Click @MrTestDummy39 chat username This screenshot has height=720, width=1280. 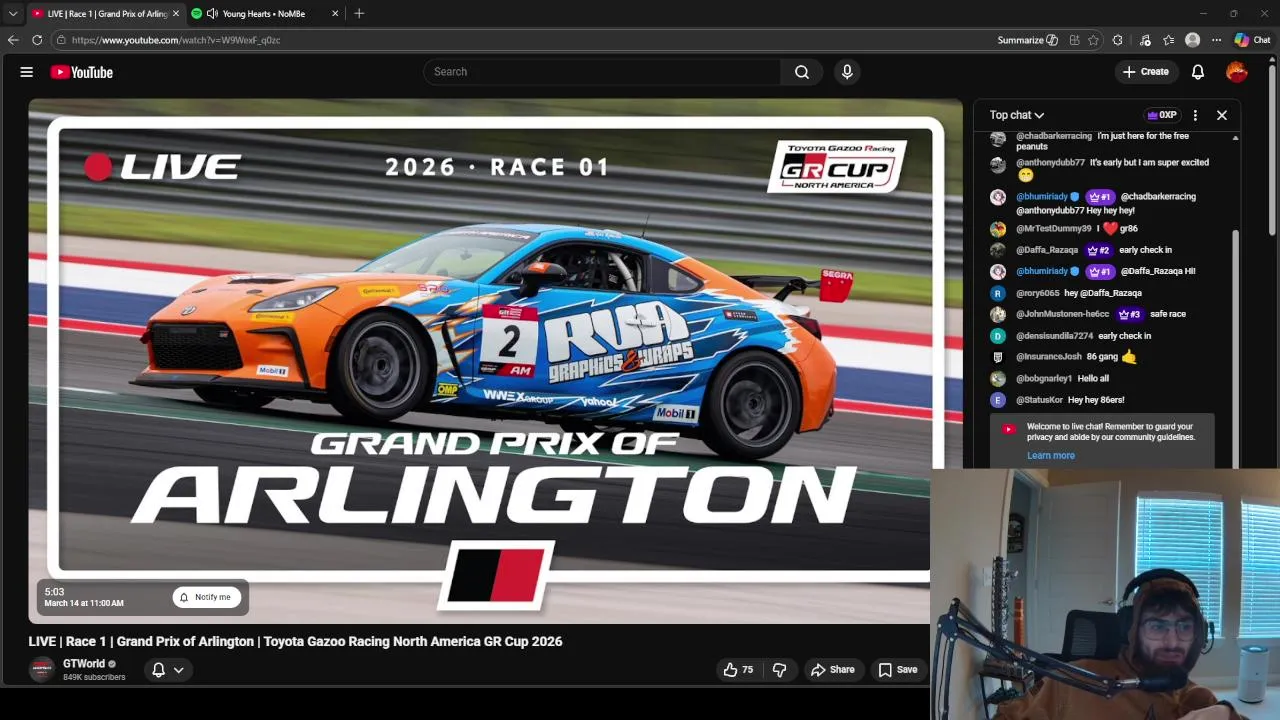point(1053,229)
